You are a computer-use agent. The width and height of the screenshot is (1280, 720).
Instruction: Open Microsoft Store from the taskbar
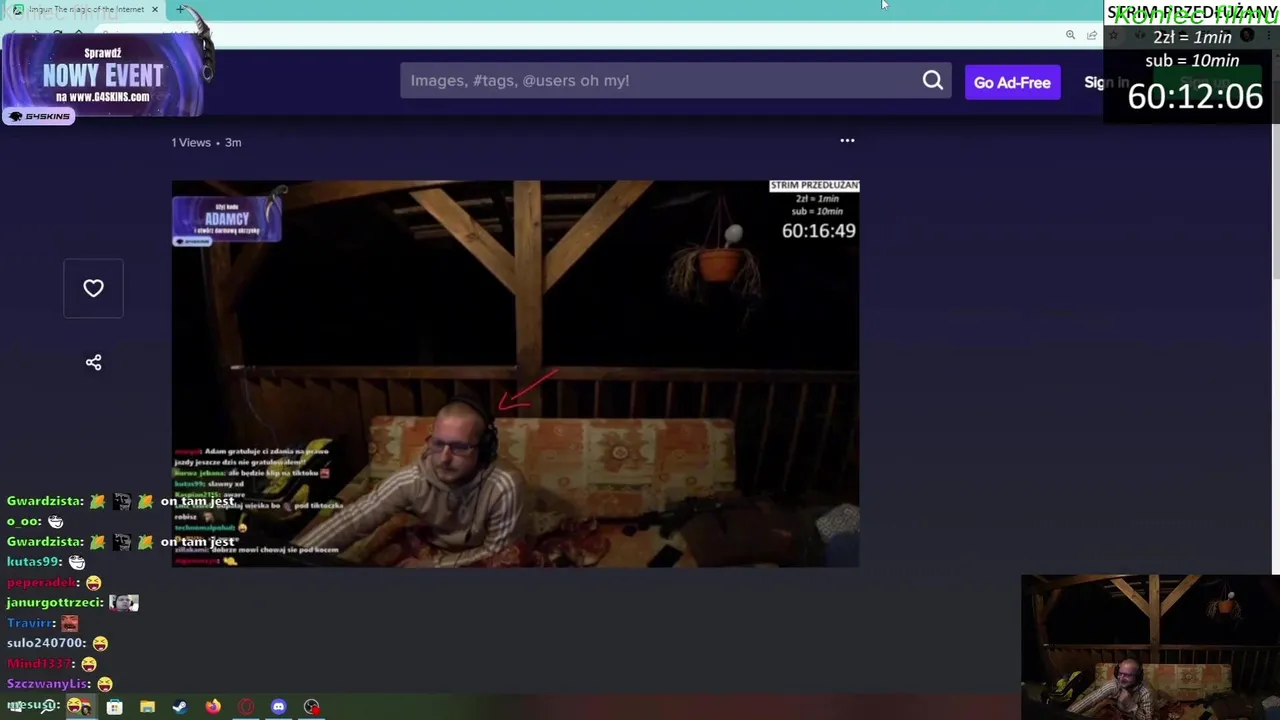pos(115,707)
